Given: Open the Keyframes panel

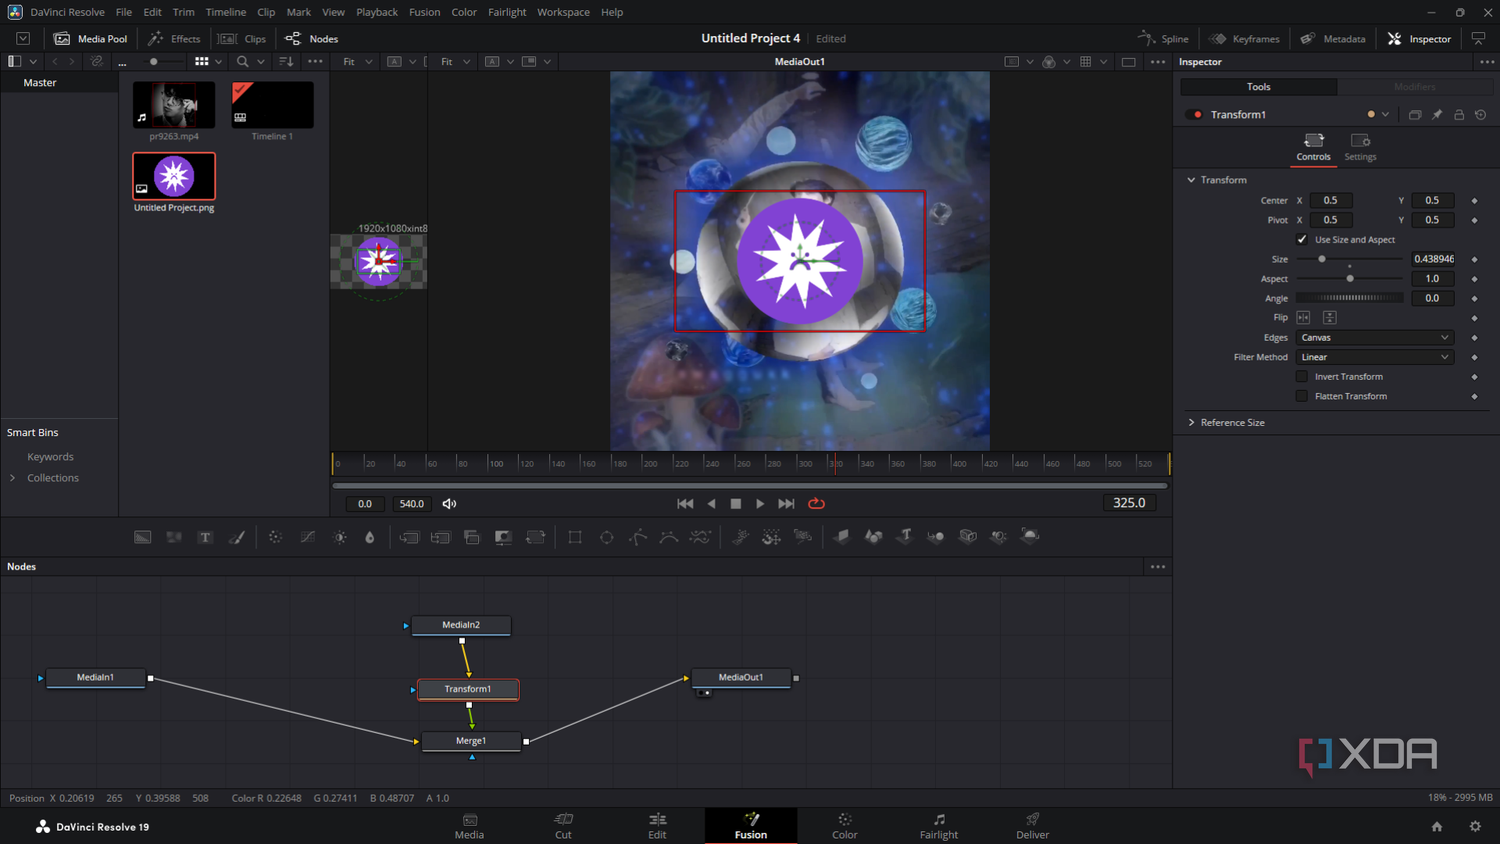Looking at the screenshot, I should (1245, 39).
